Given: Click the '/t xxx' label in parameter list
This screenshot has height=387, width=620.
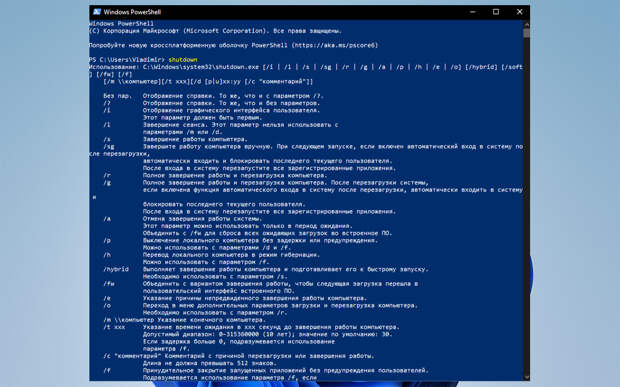Looking at the screenshot, I should tap(114, 327).
